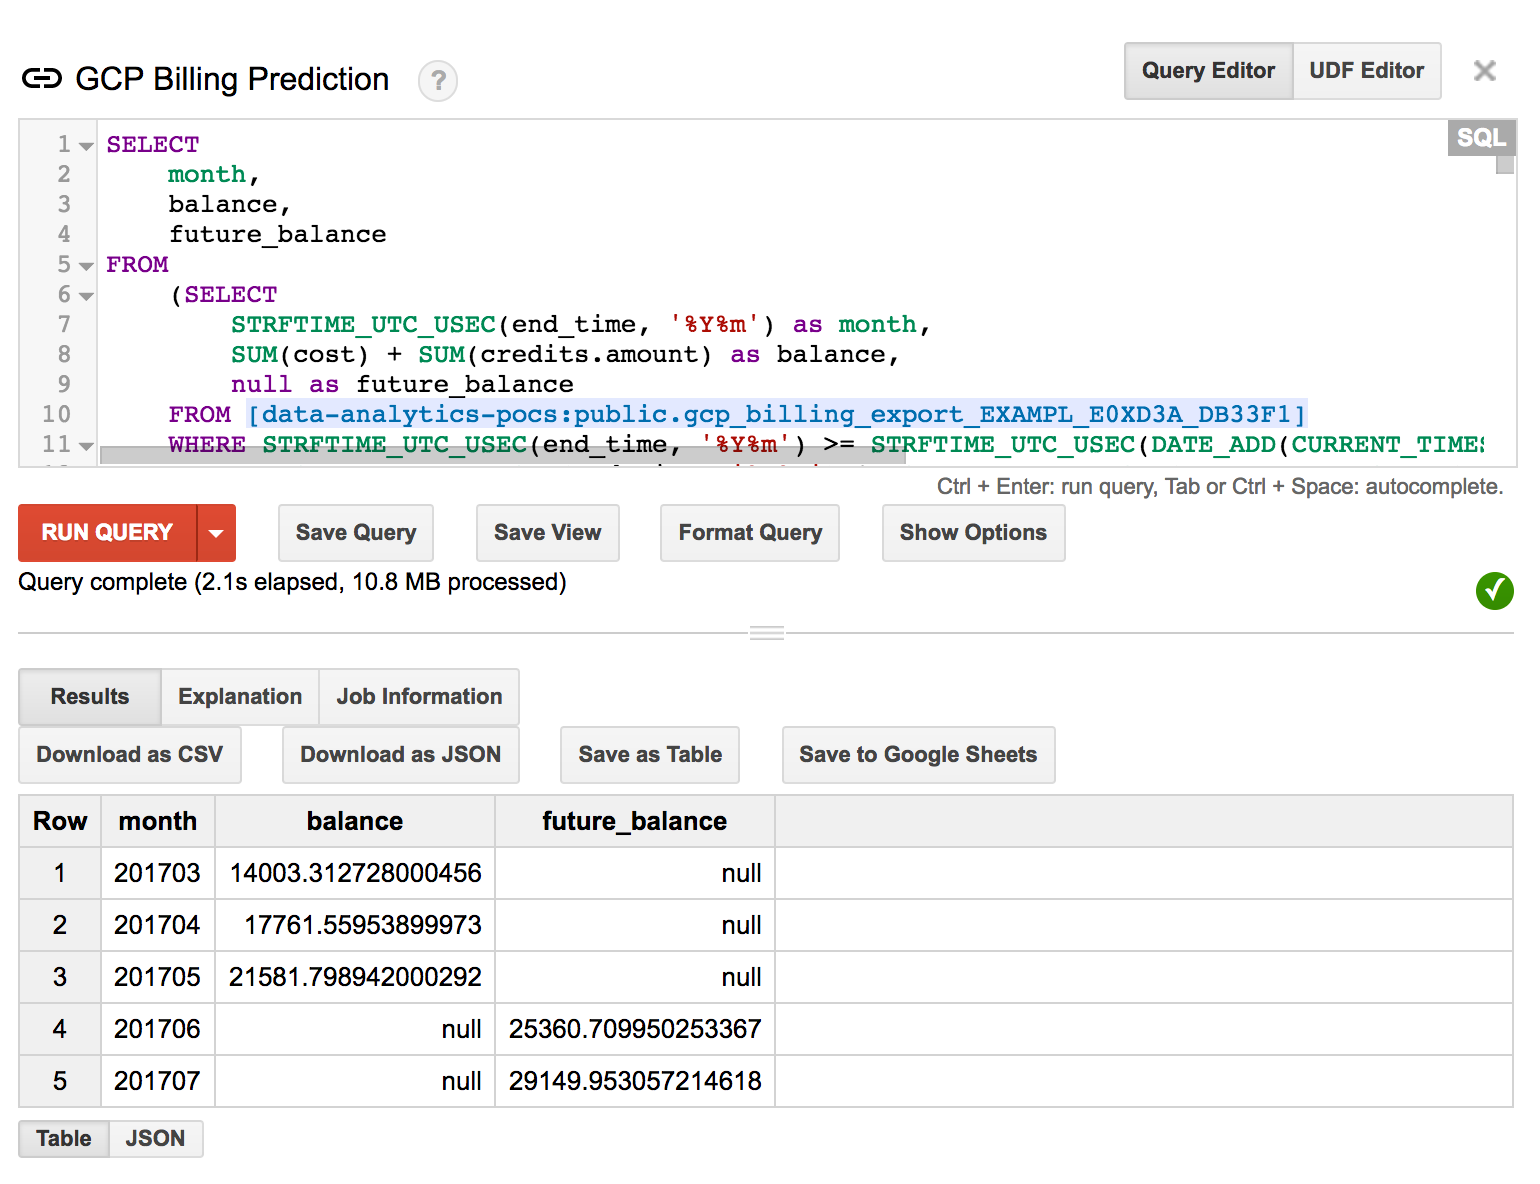Click the green query validation checkmark
Screen dimensions: 1540x1184
tap(1494, 591)
